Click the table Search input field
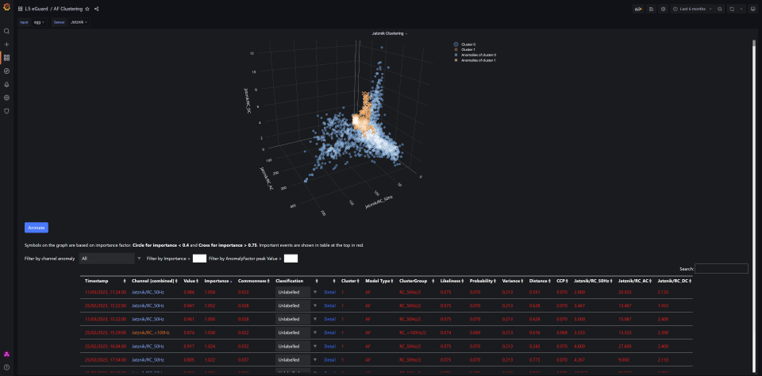 coord(721,268)
